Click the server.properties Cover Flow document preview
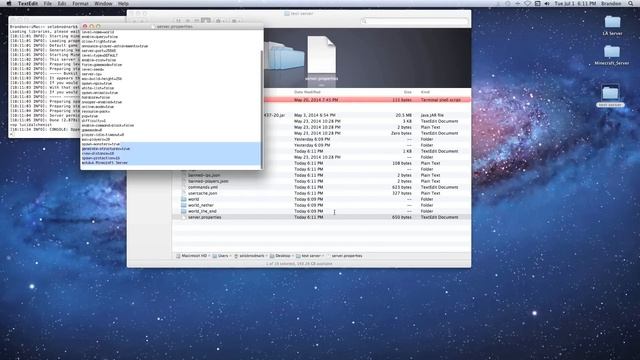 pos(321,55)
